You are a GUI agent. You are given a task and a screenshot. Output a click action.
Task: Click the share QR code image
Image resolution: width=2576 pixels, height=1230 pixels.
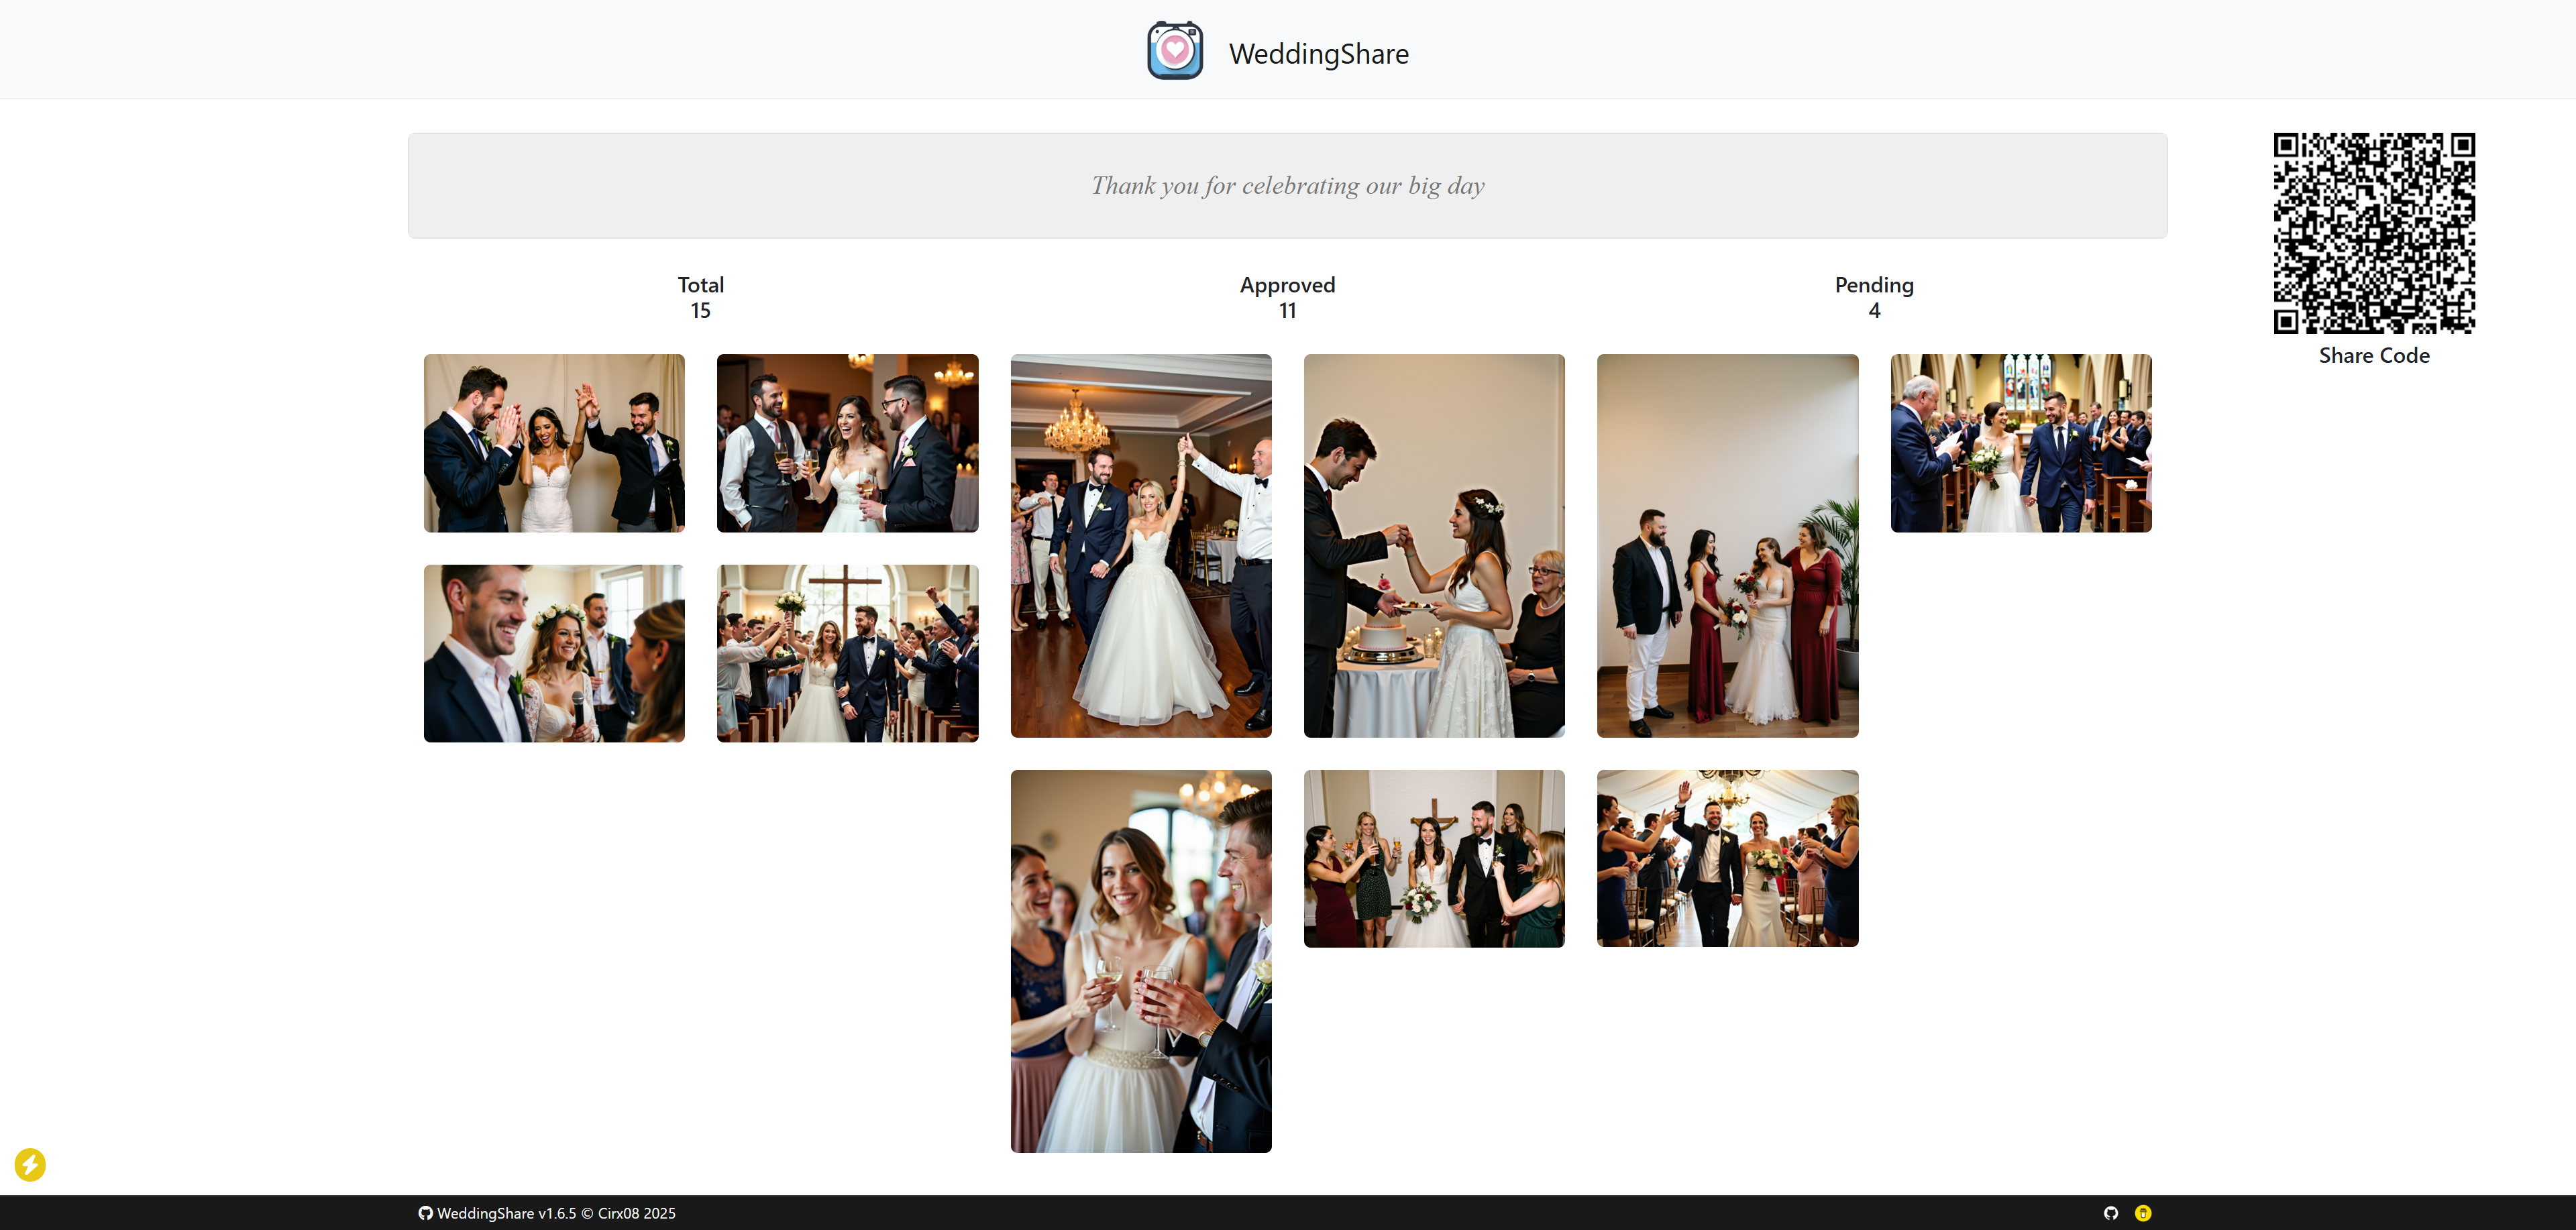click(2373, 233)
